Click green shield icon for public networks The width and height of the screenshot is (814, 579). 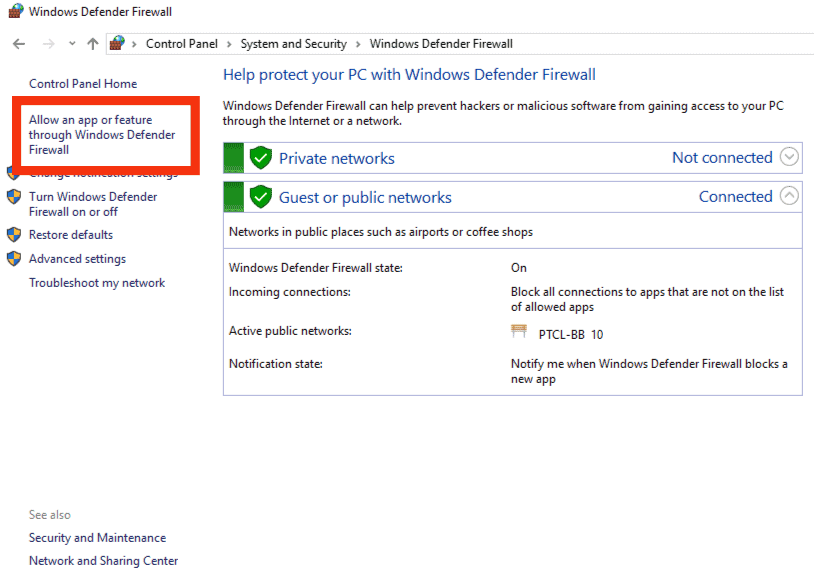click(261, 197)
